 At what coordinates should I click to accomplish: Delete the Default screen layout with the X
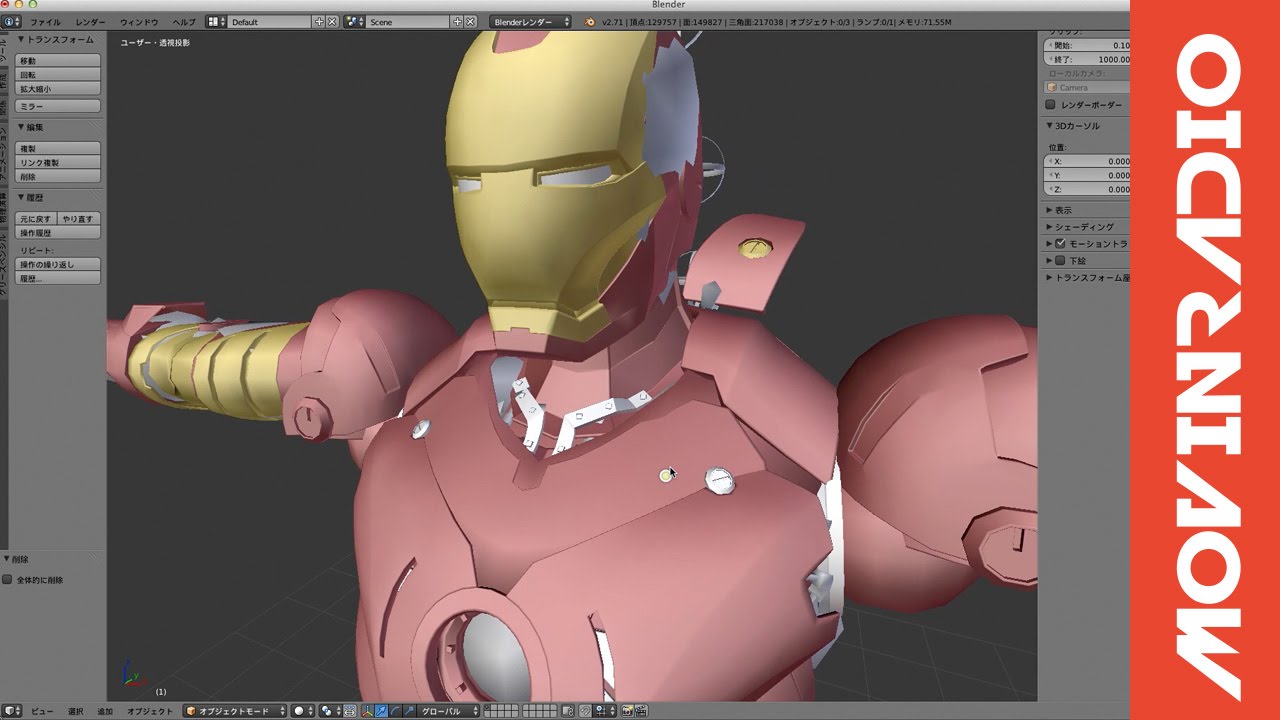332,21
